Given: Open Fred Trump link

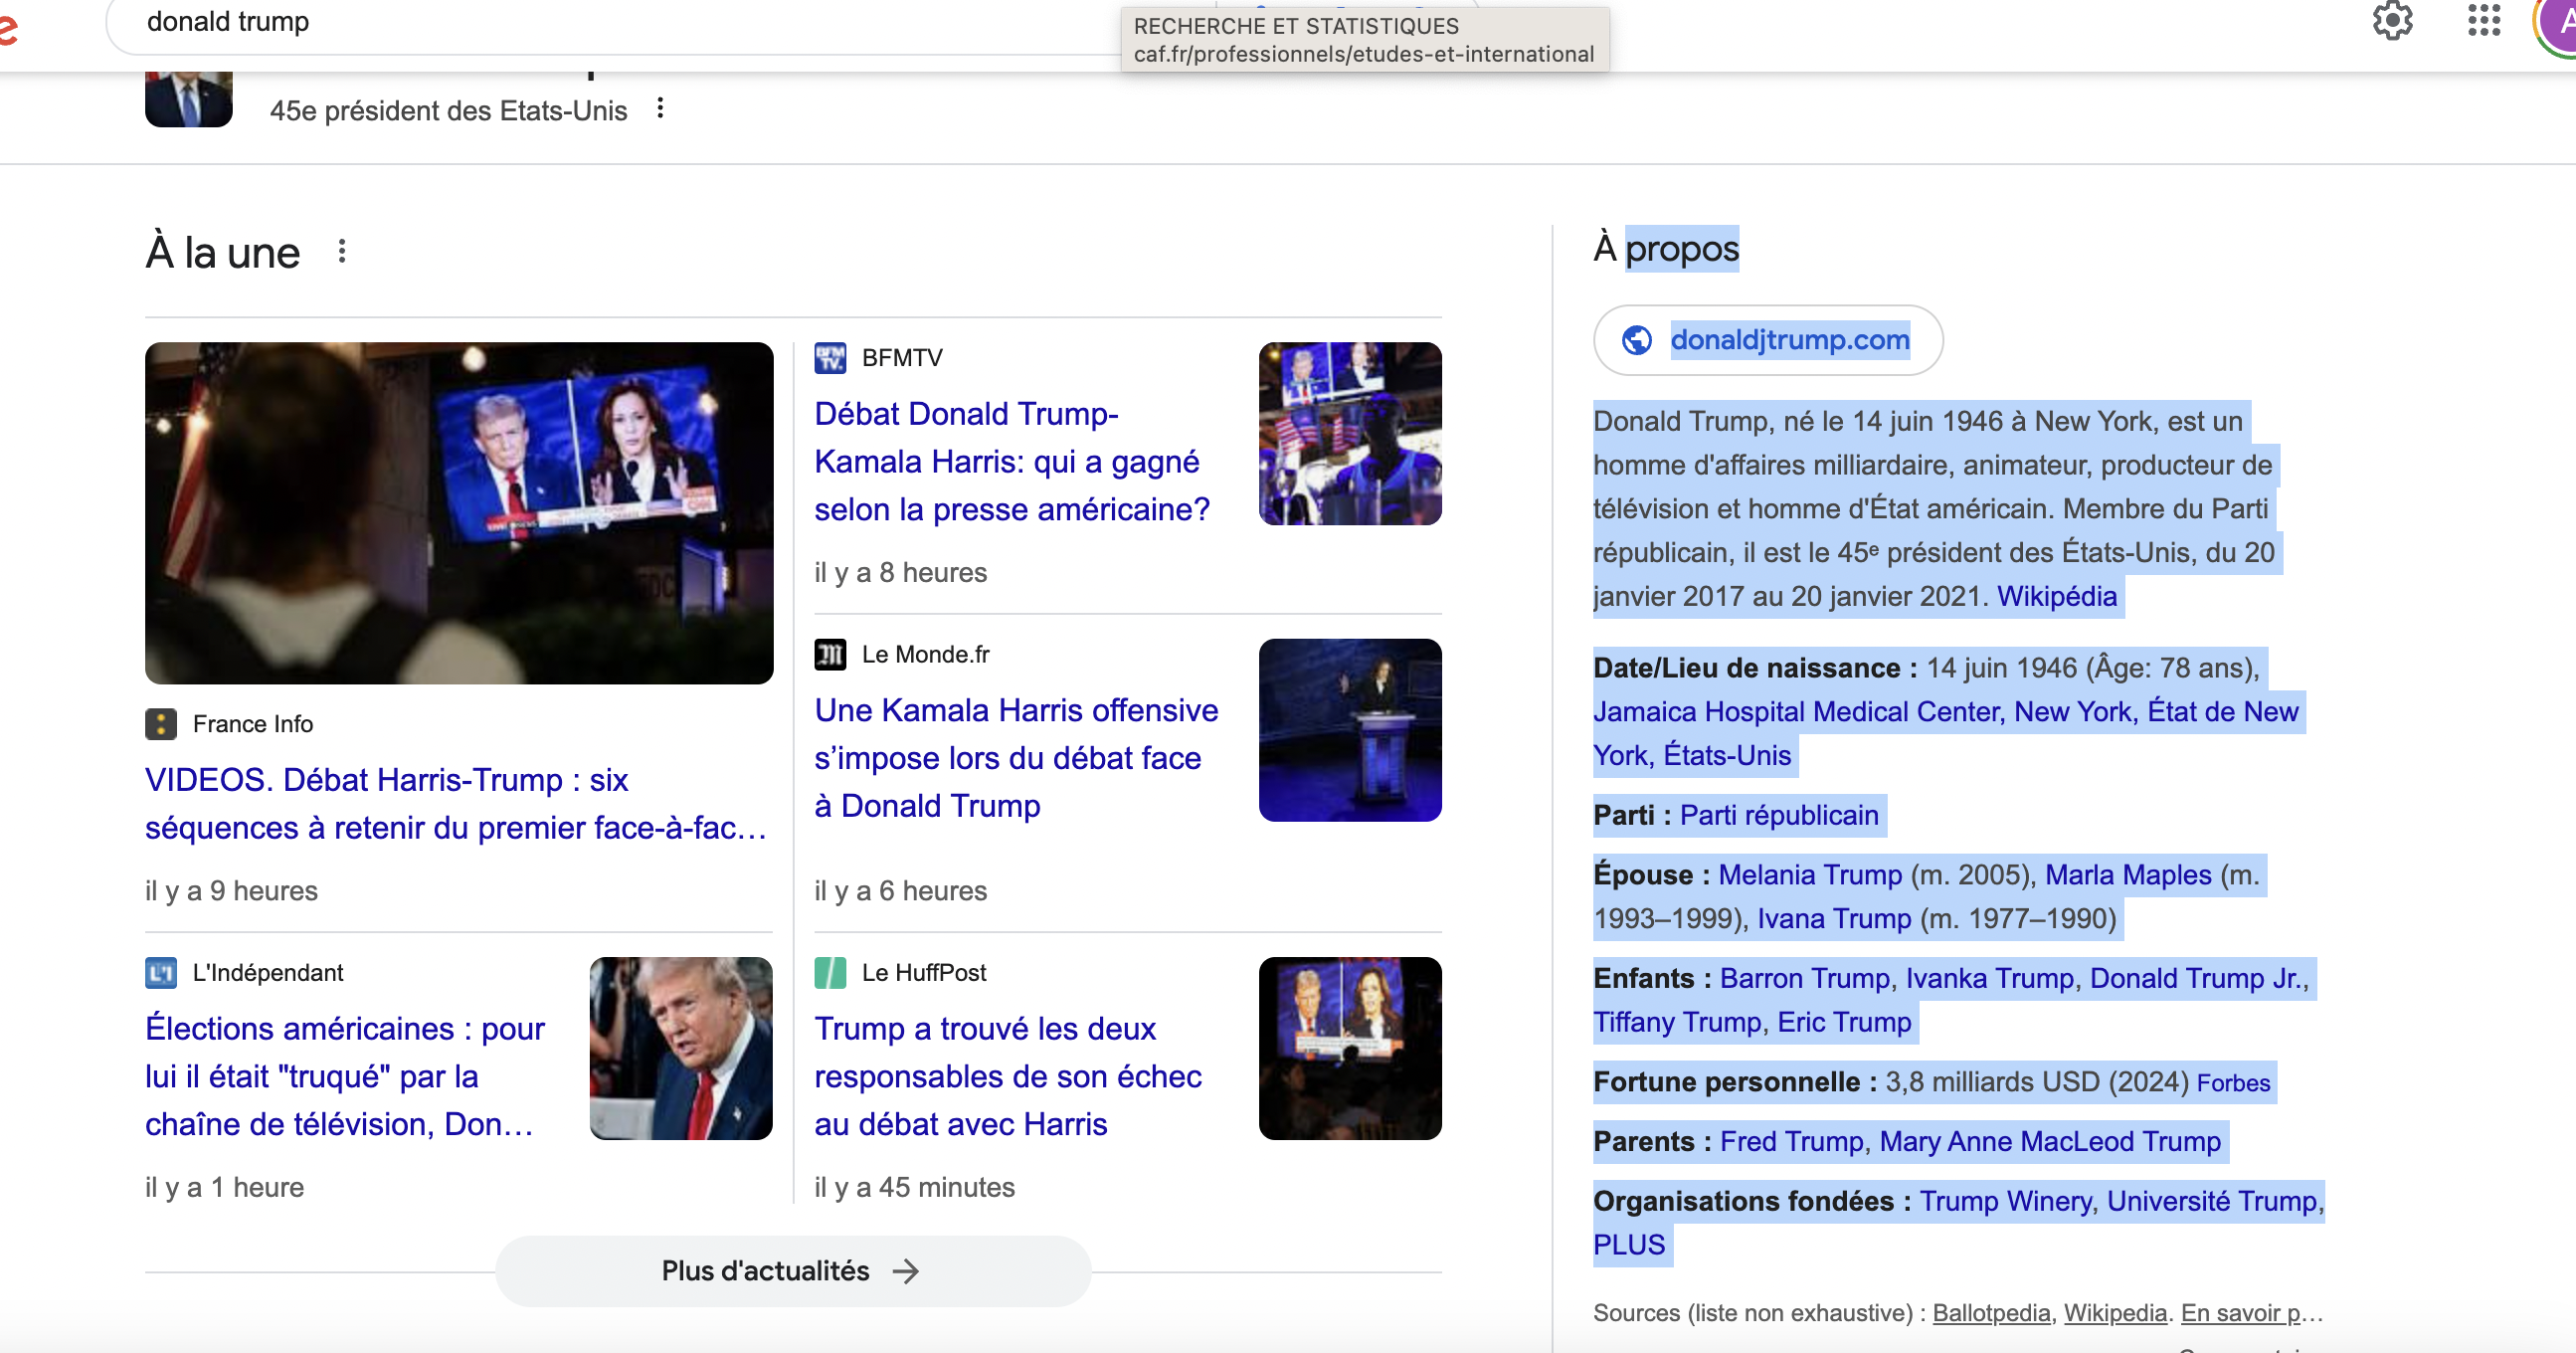Looking at the screenshot, I should coord(1792,1142).
